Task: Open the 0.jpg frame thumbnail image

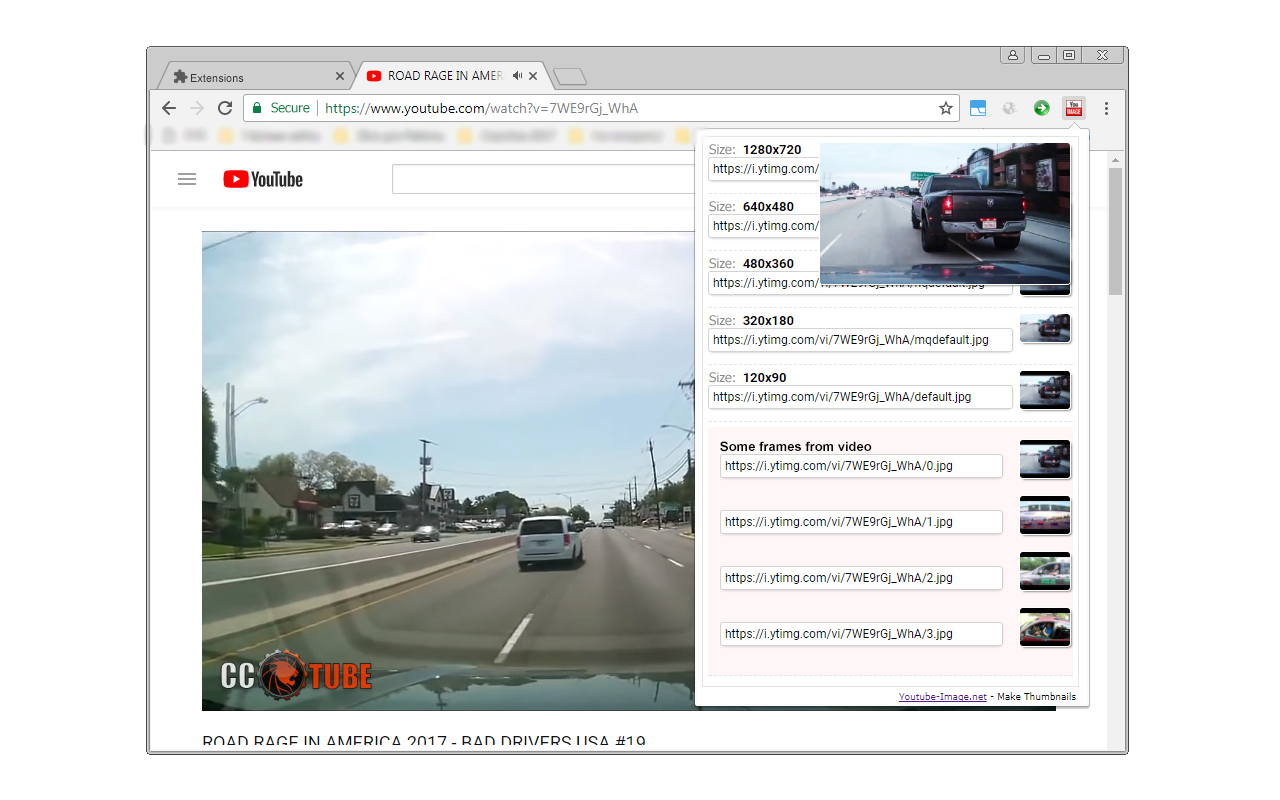Action: point(1045,459)
